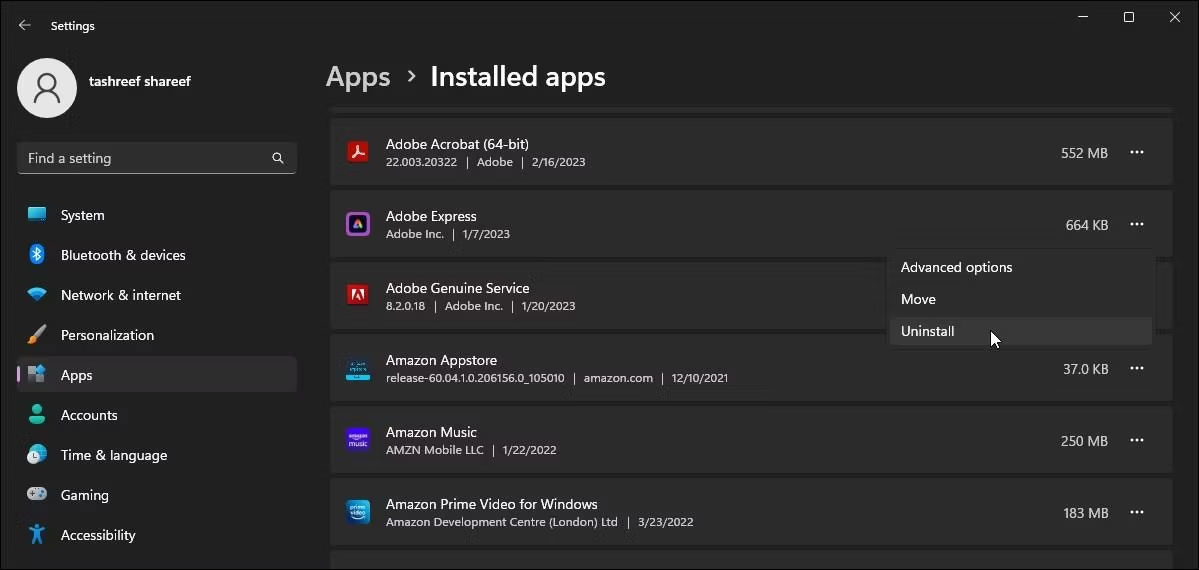The height and width of the screenshot is (570, 1199).
Task: Click the Adobe Genuine Service icon
Action: tap(358, 295)
